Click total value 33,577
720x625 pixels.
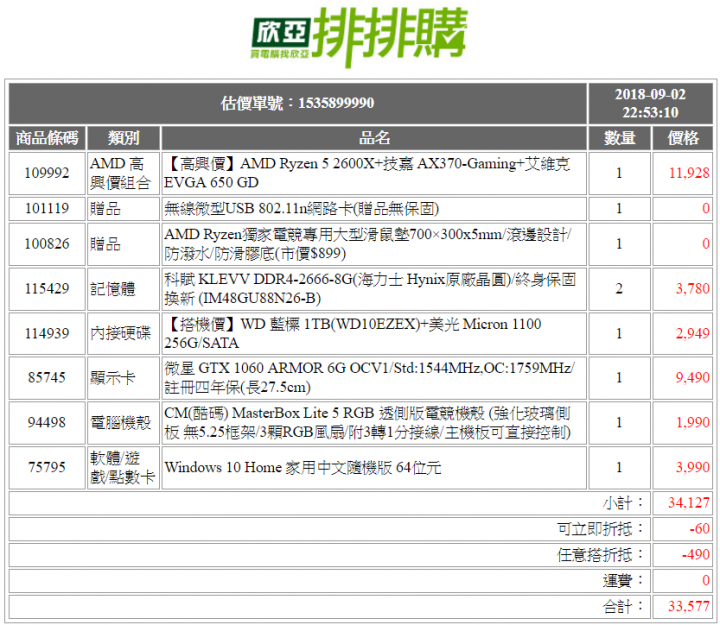[x=689, y=607]
